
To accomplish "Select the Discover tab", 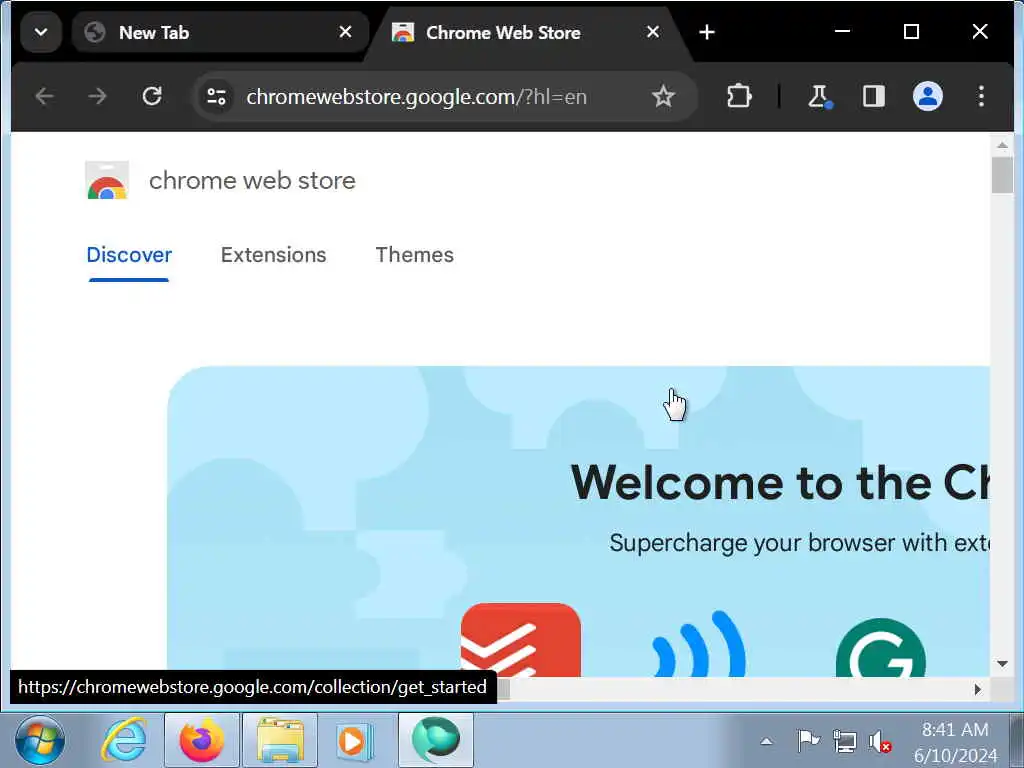I will 129,255.
